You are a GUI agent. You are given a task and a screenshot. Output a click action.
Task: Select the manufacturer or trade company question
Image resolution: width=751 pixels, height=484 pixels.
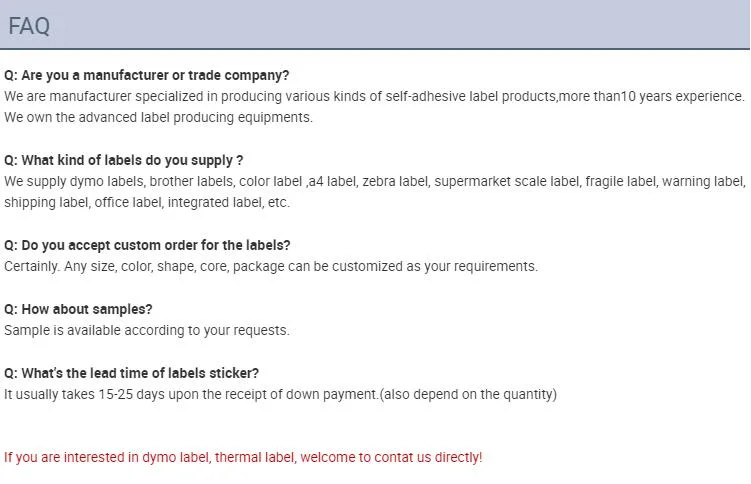point(147,75)
